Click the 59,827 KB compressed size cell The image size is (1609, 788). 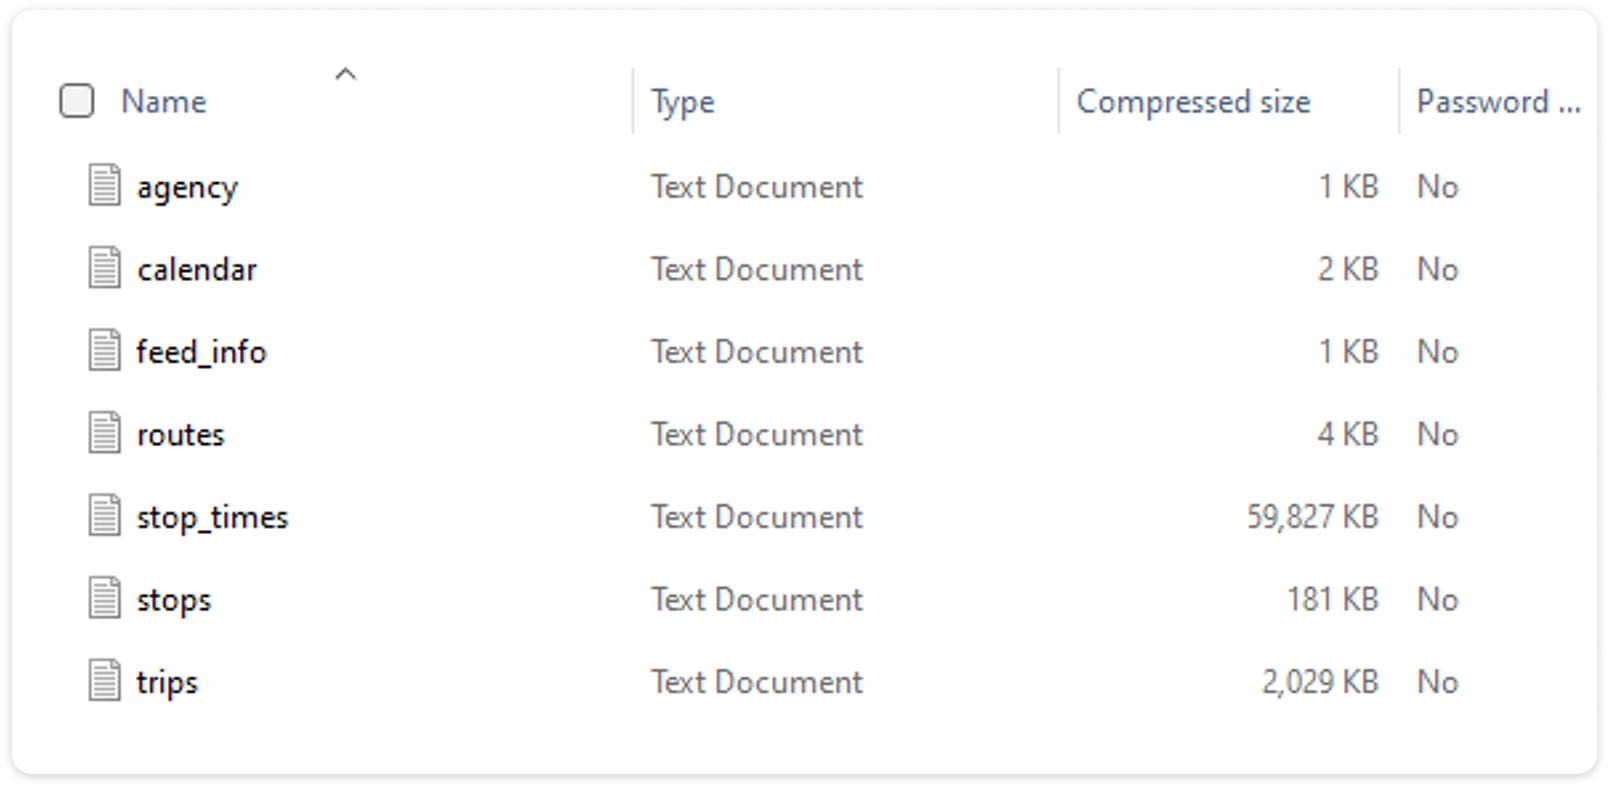click(1312, 517)
